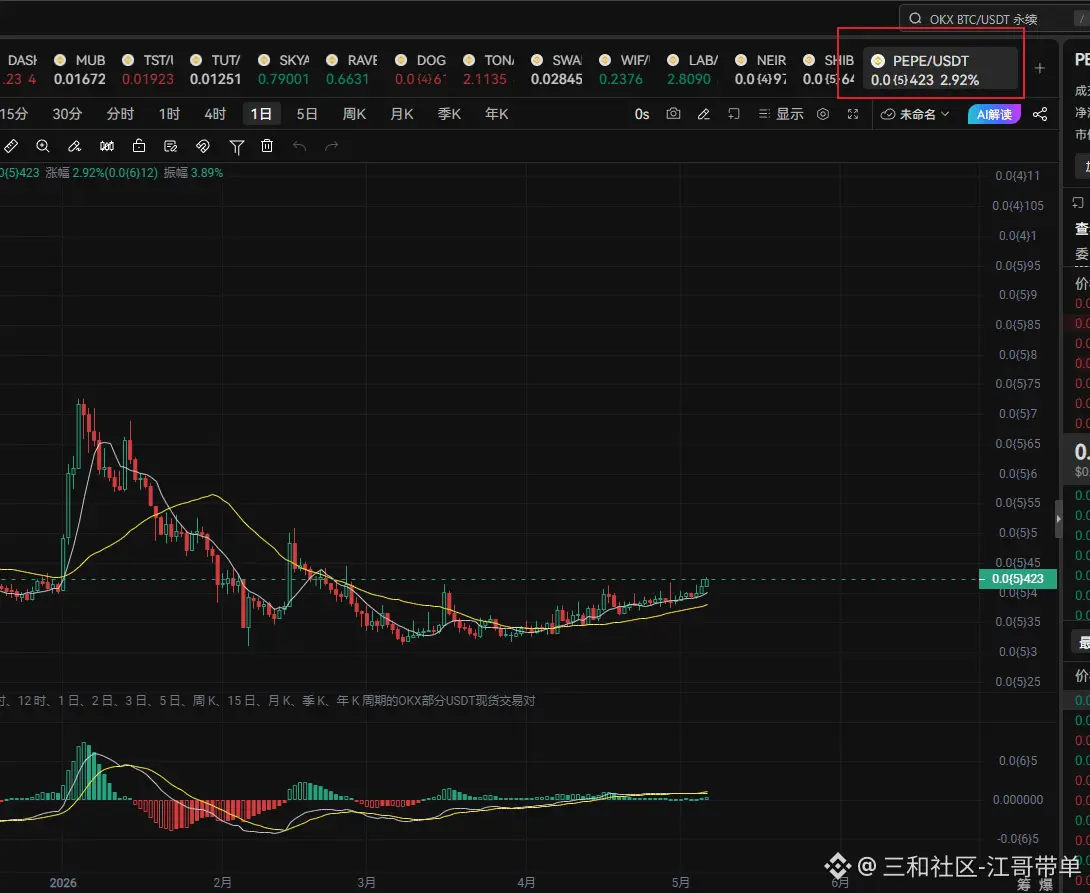The width and height of the screenshot is (1090, 893).
Task: Open the 显示 display options
Action: 781,114
